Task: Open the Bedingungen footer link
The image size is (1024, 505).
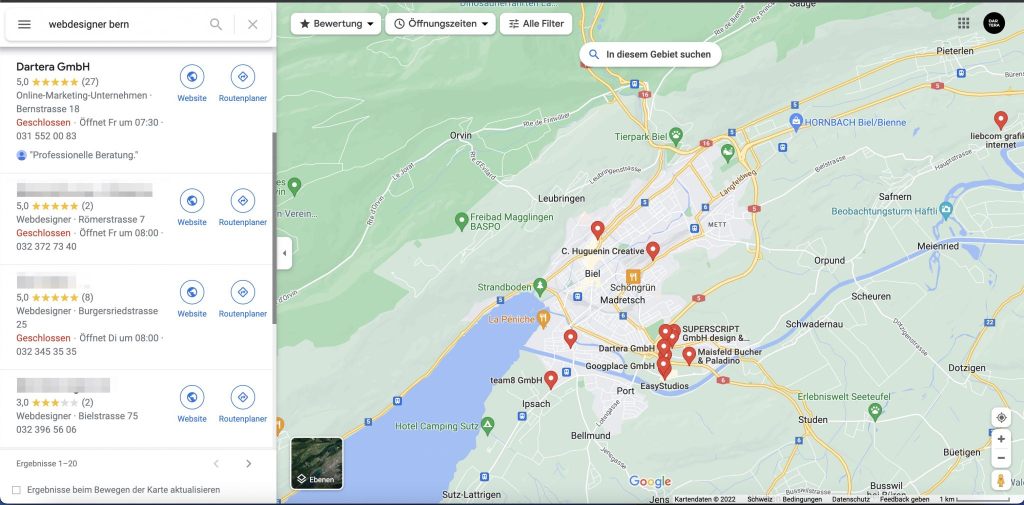Action: (x=802, y=499)
